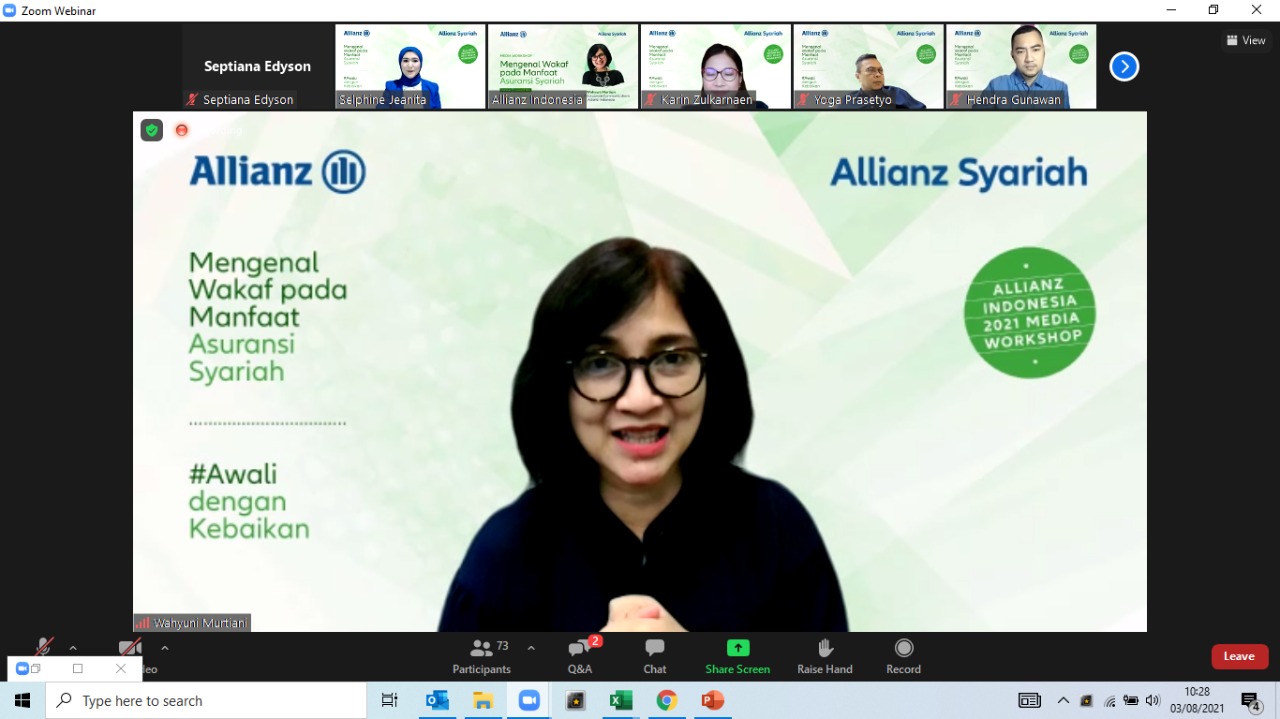Open the star app icon on taskbar

point(575,701)
